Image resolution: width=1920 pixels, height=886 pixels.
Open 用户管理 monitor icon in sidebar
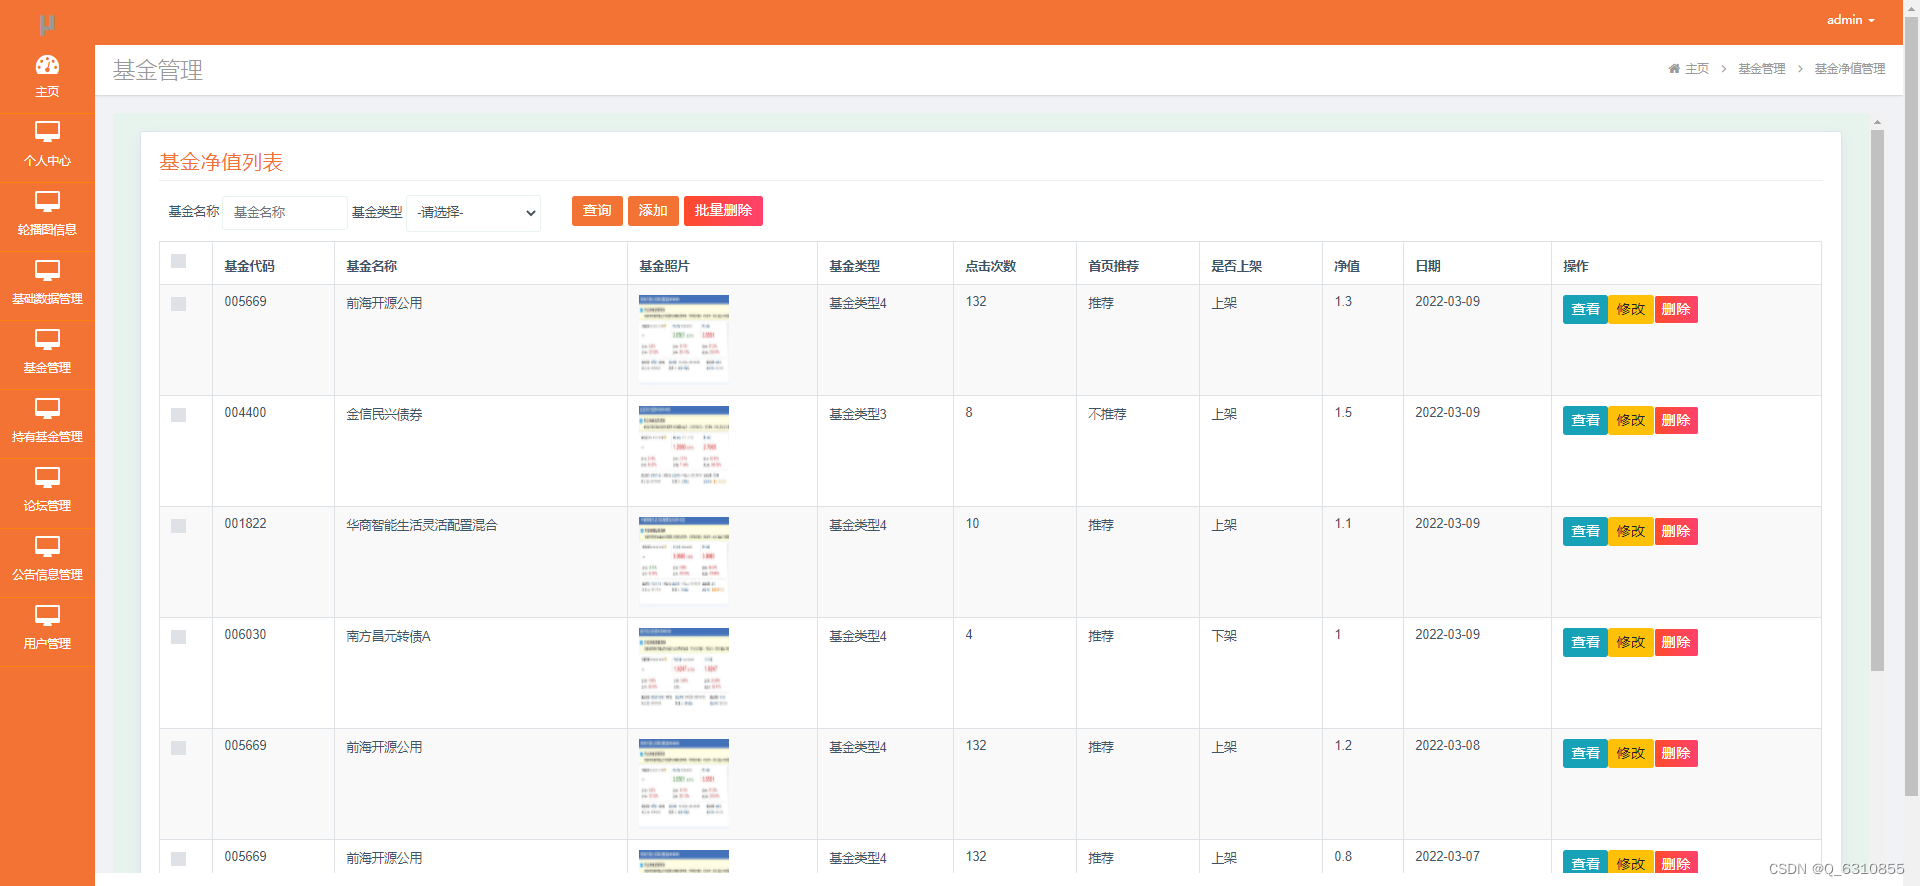47,615
